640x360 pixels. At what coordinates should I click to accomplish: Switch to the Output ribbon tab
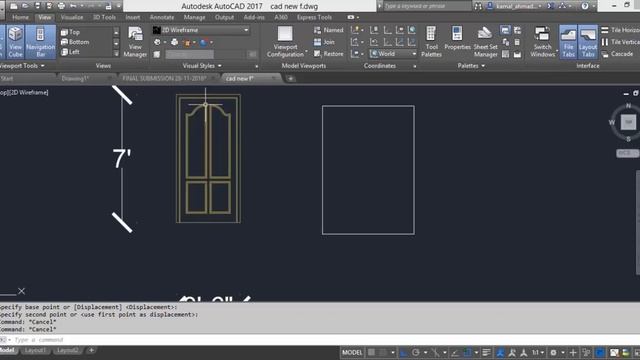[224, 18]
